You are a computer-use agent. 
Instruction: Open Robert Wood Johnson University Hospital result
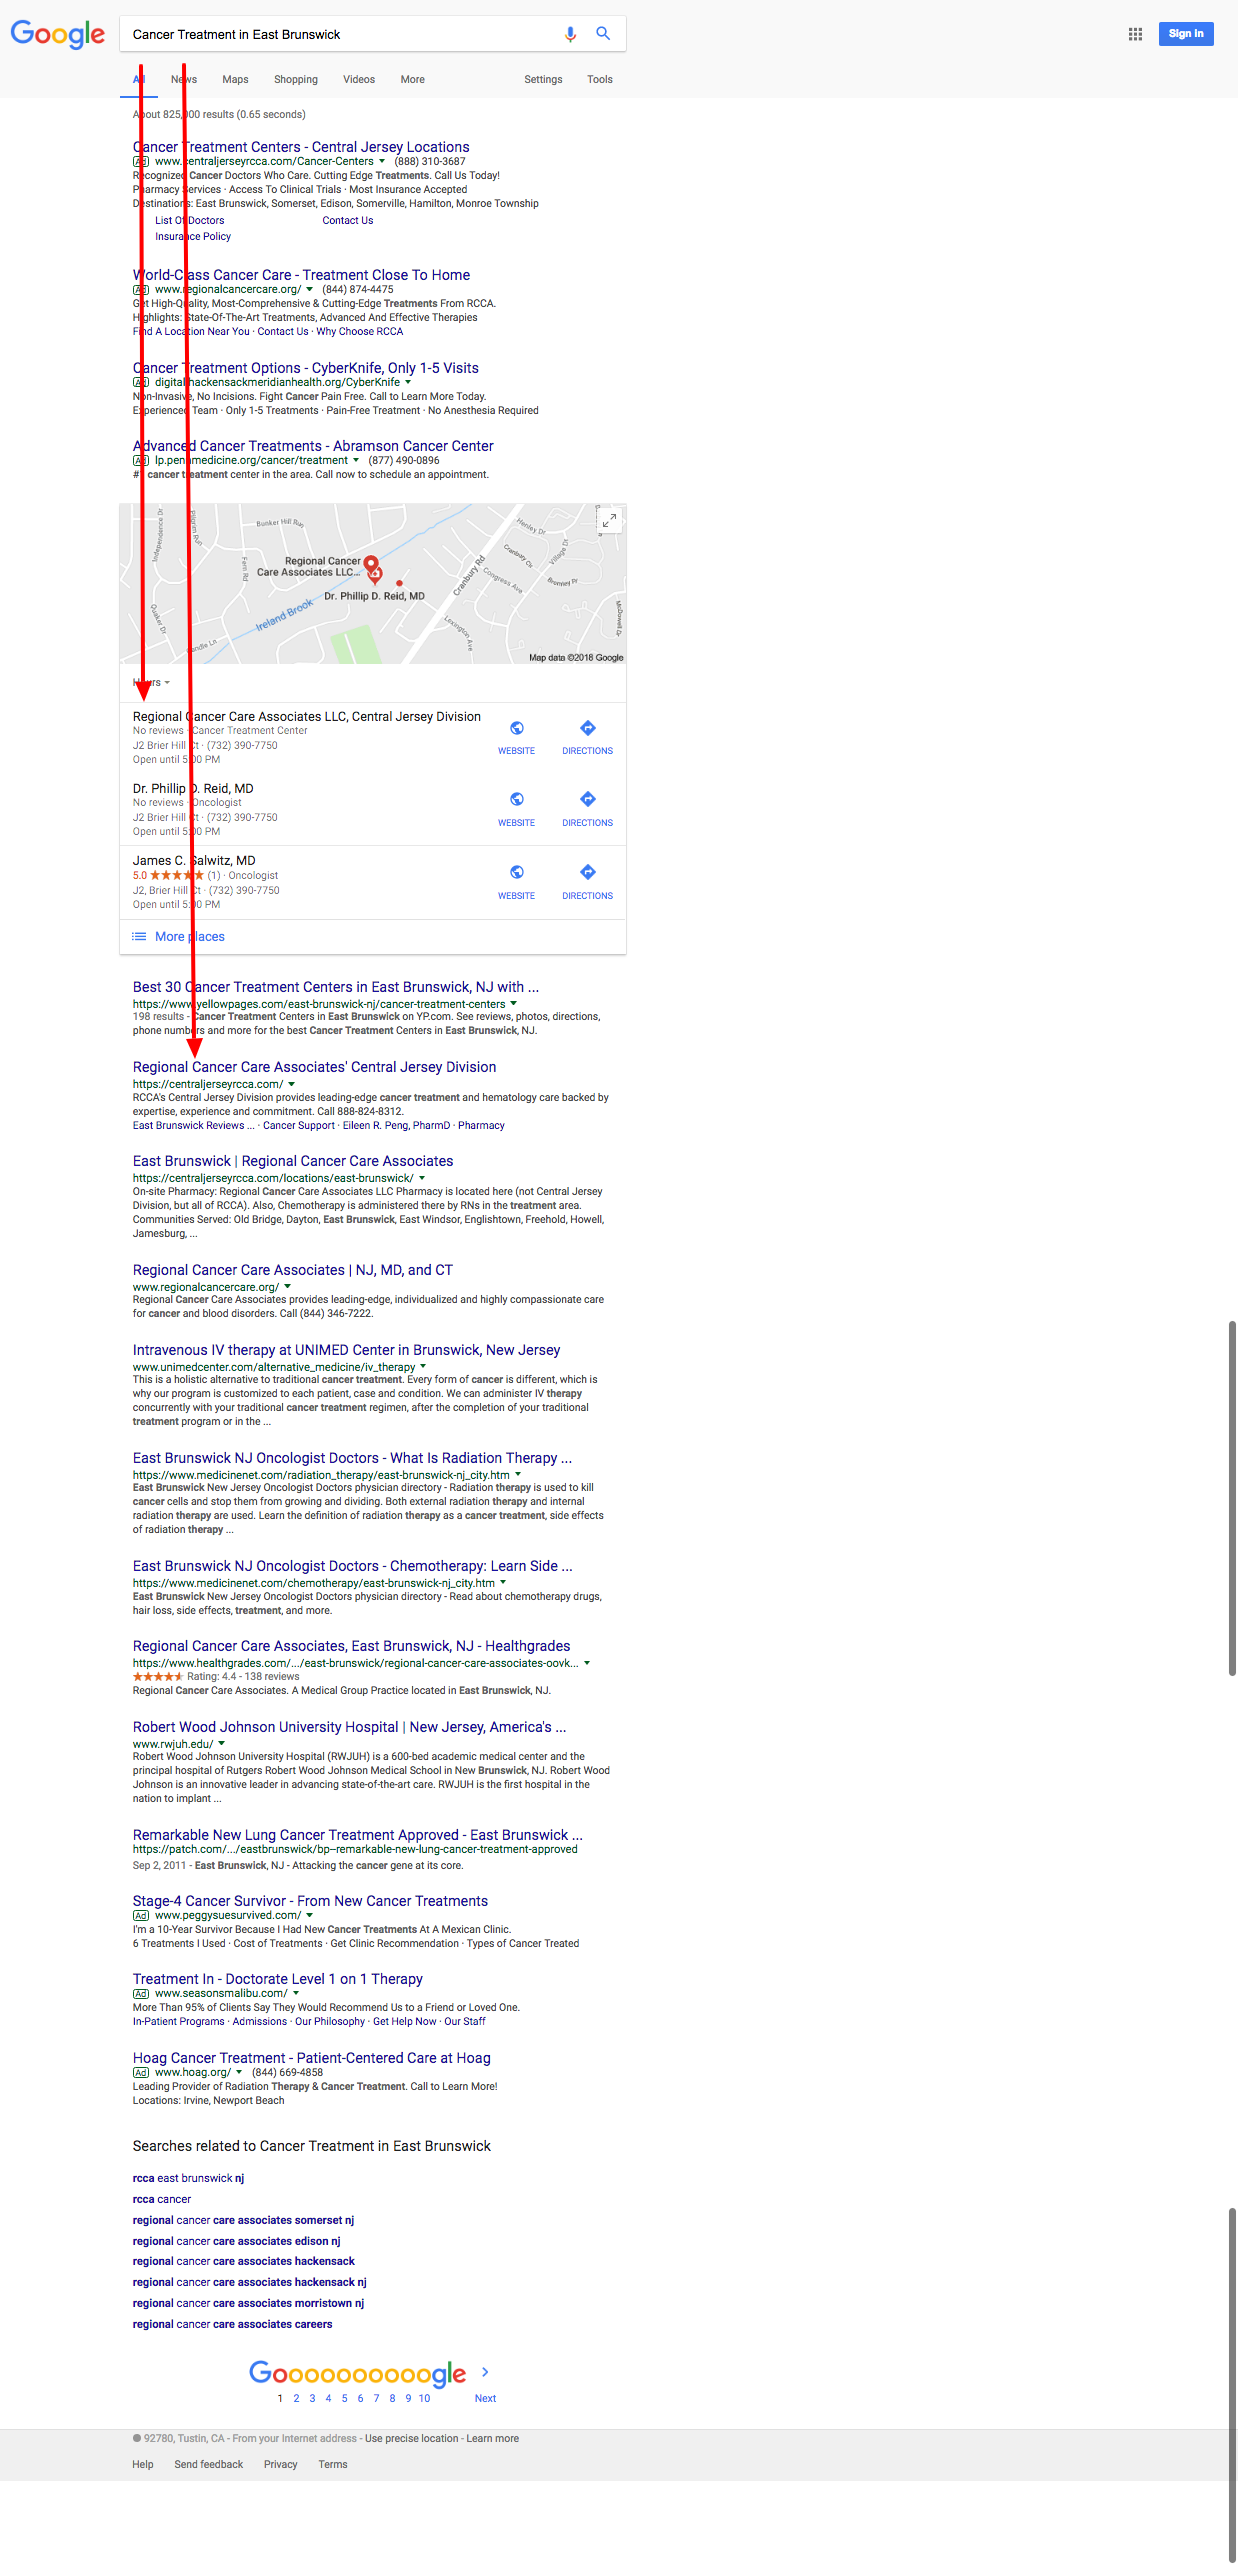point(350,1727)
